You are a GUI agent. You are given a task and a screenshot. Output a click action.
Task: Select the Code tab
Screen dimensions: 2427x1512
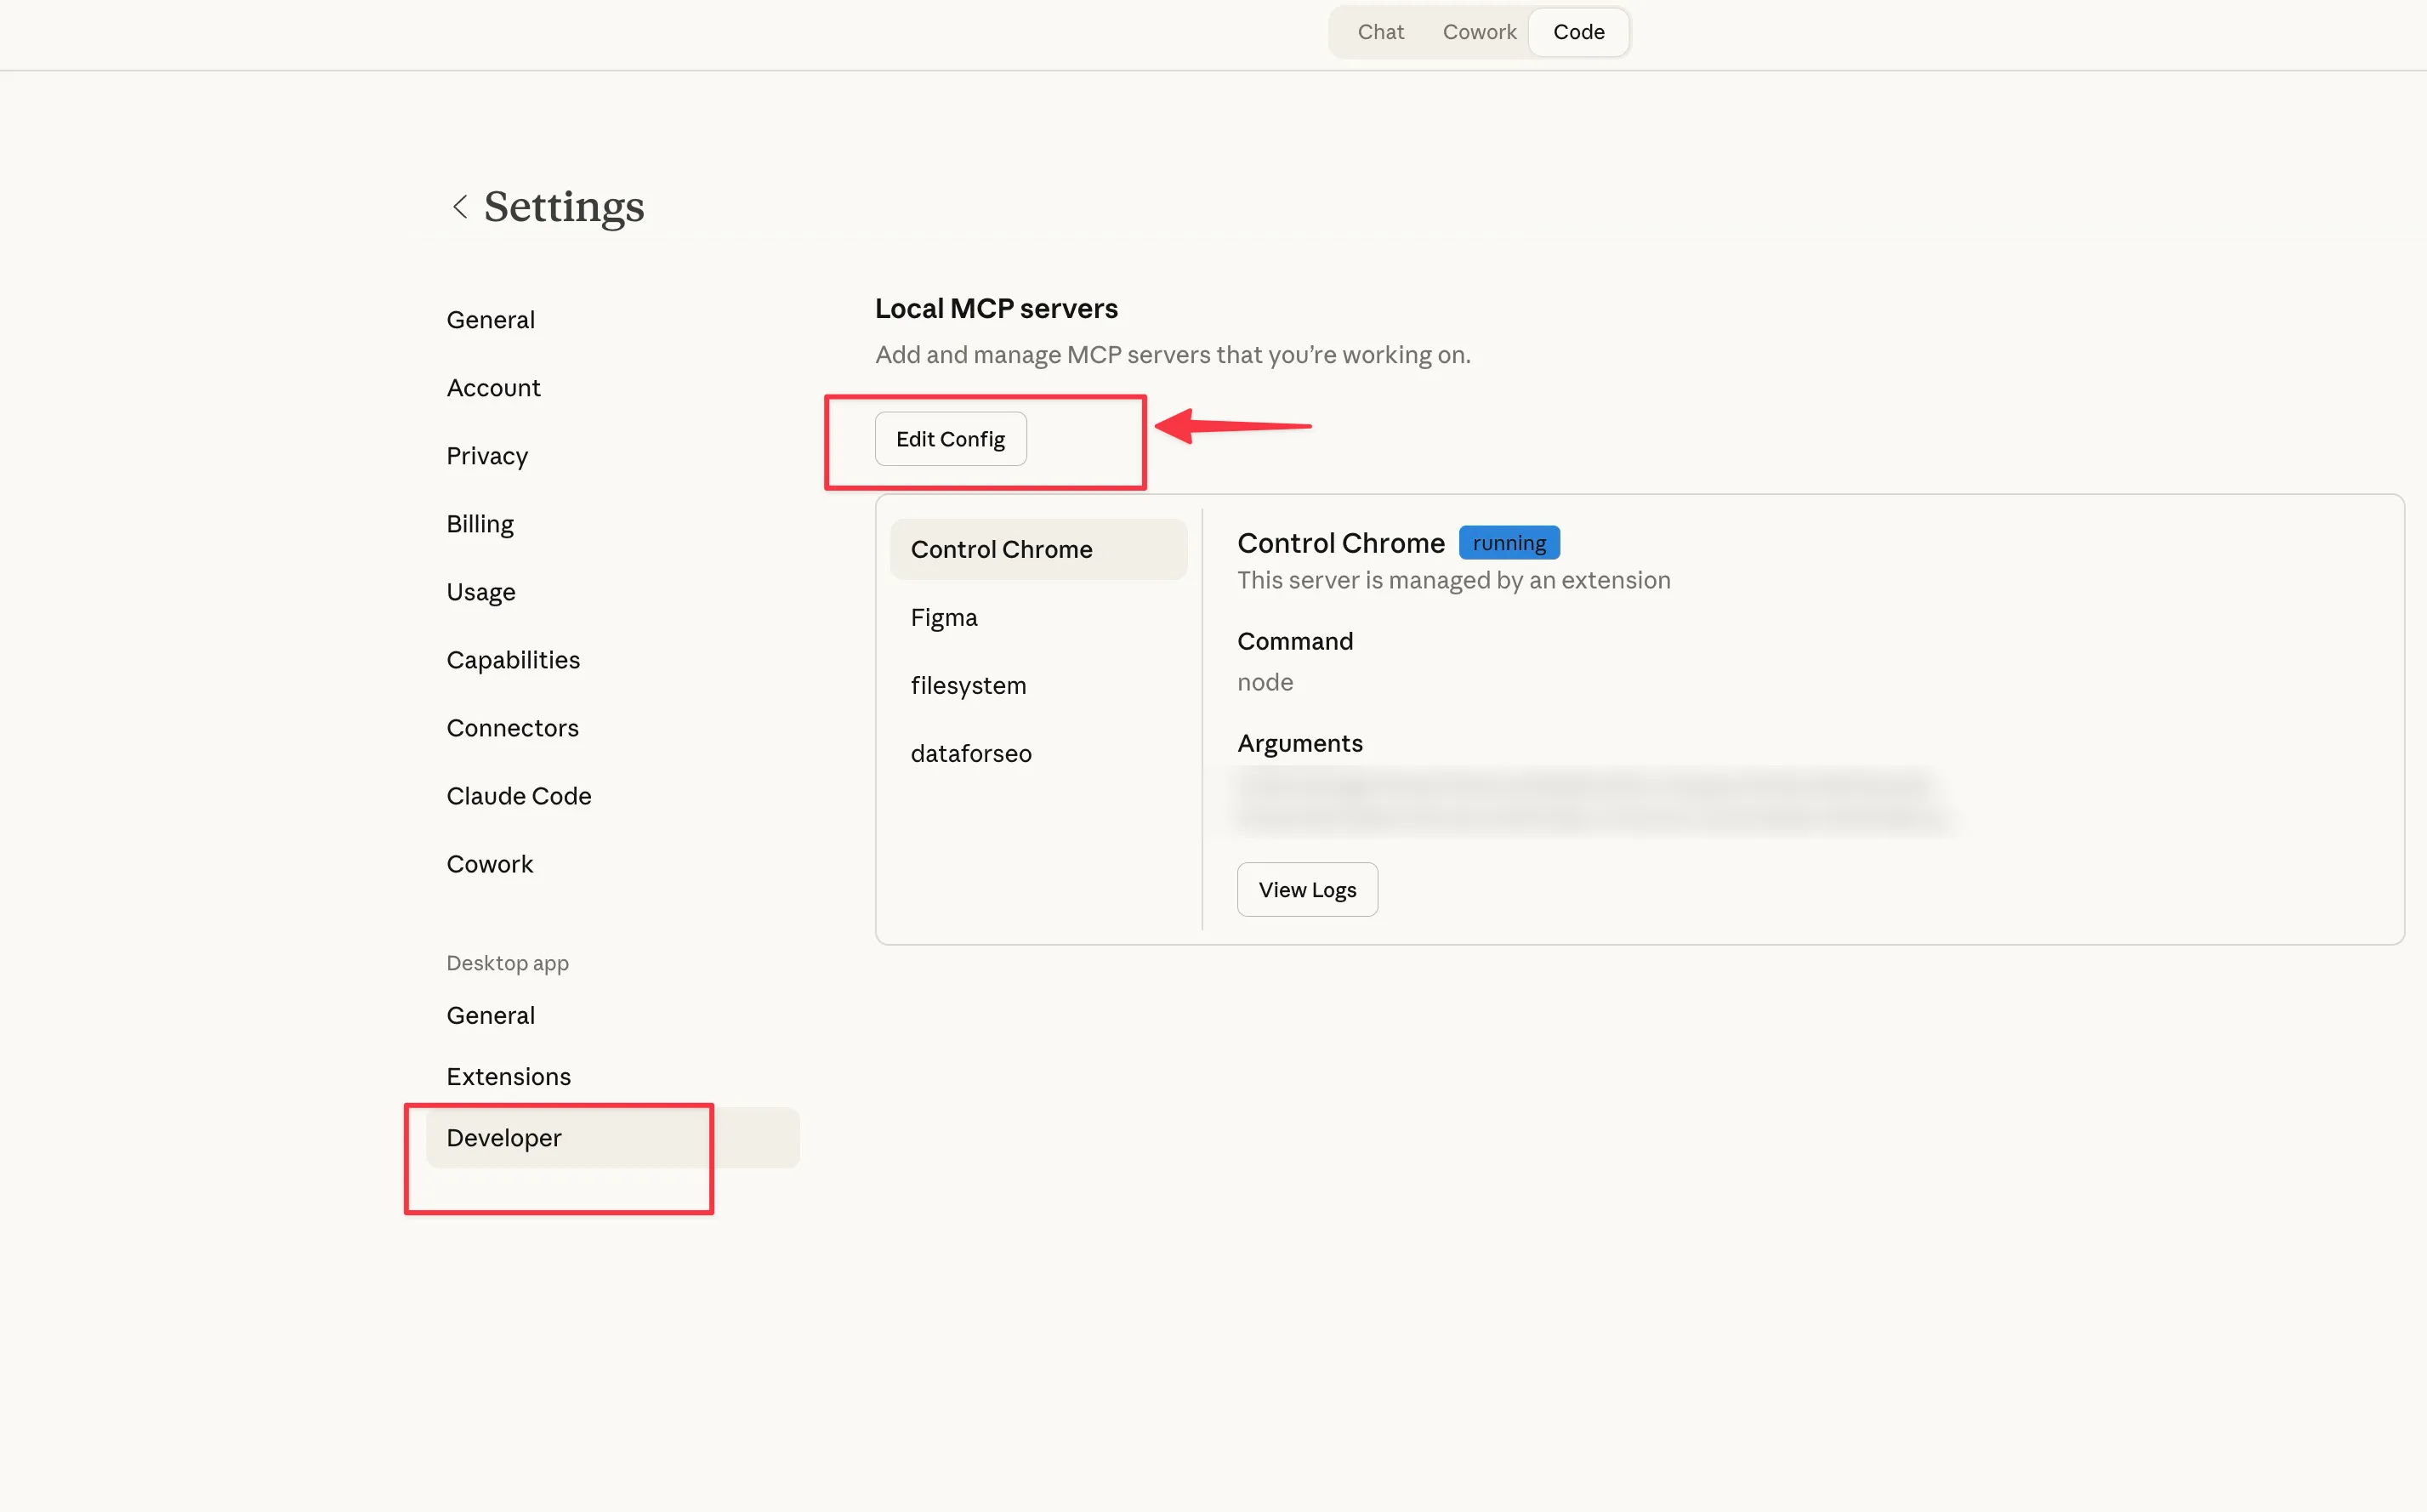click(1578, 32)
